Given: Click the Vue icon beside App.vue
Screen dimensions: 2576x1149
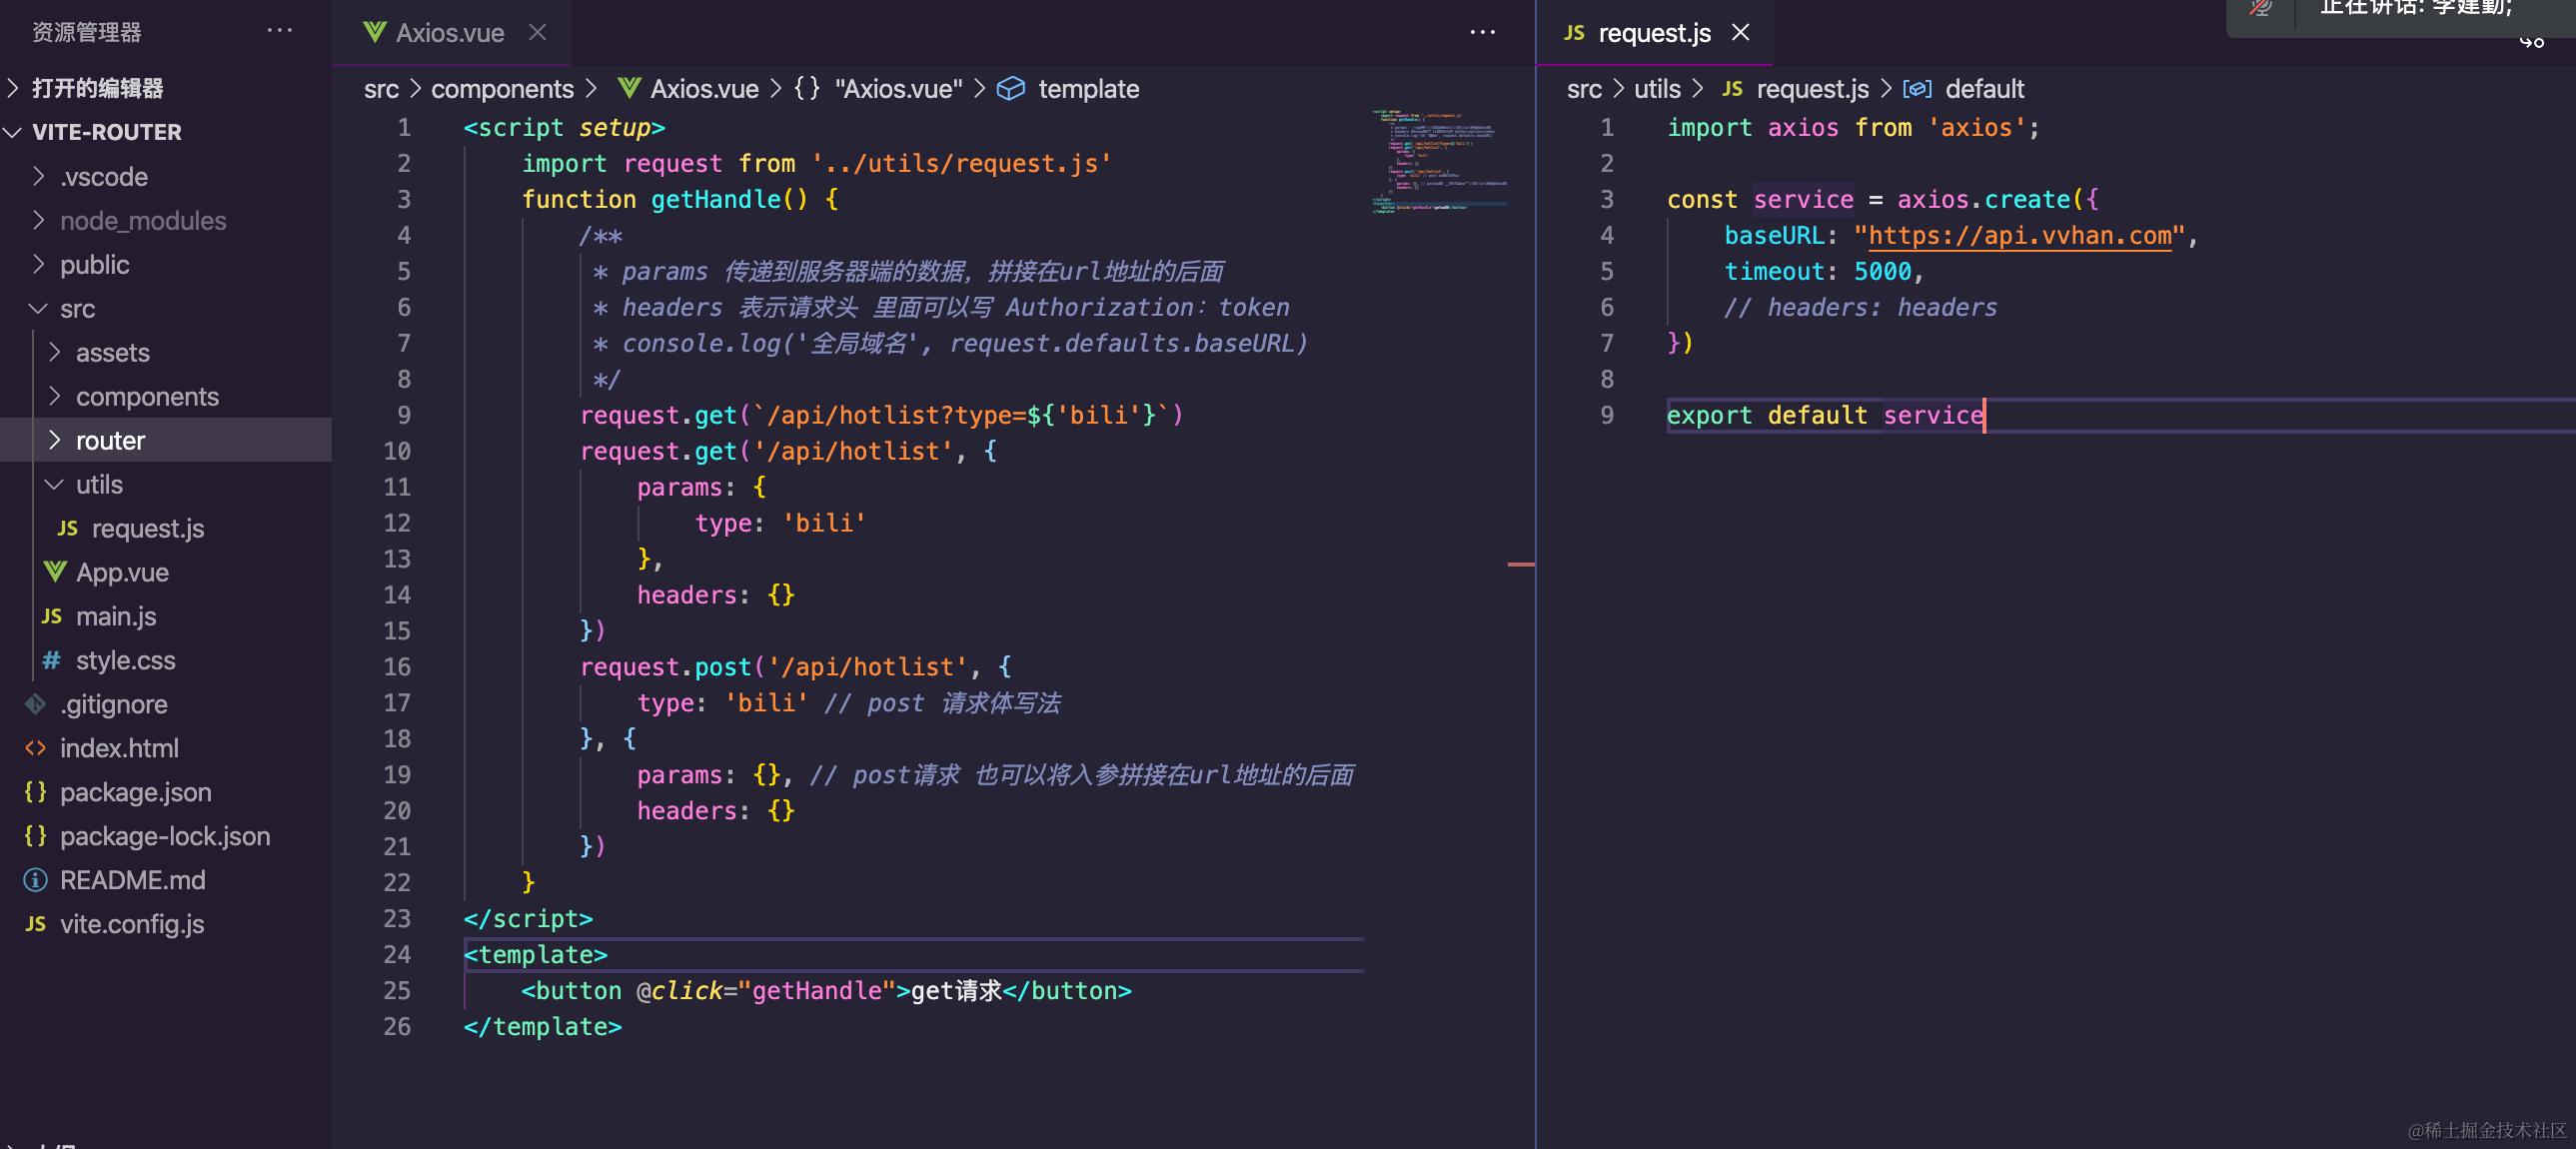Looking at the screenshot, I should coord(55,572).
